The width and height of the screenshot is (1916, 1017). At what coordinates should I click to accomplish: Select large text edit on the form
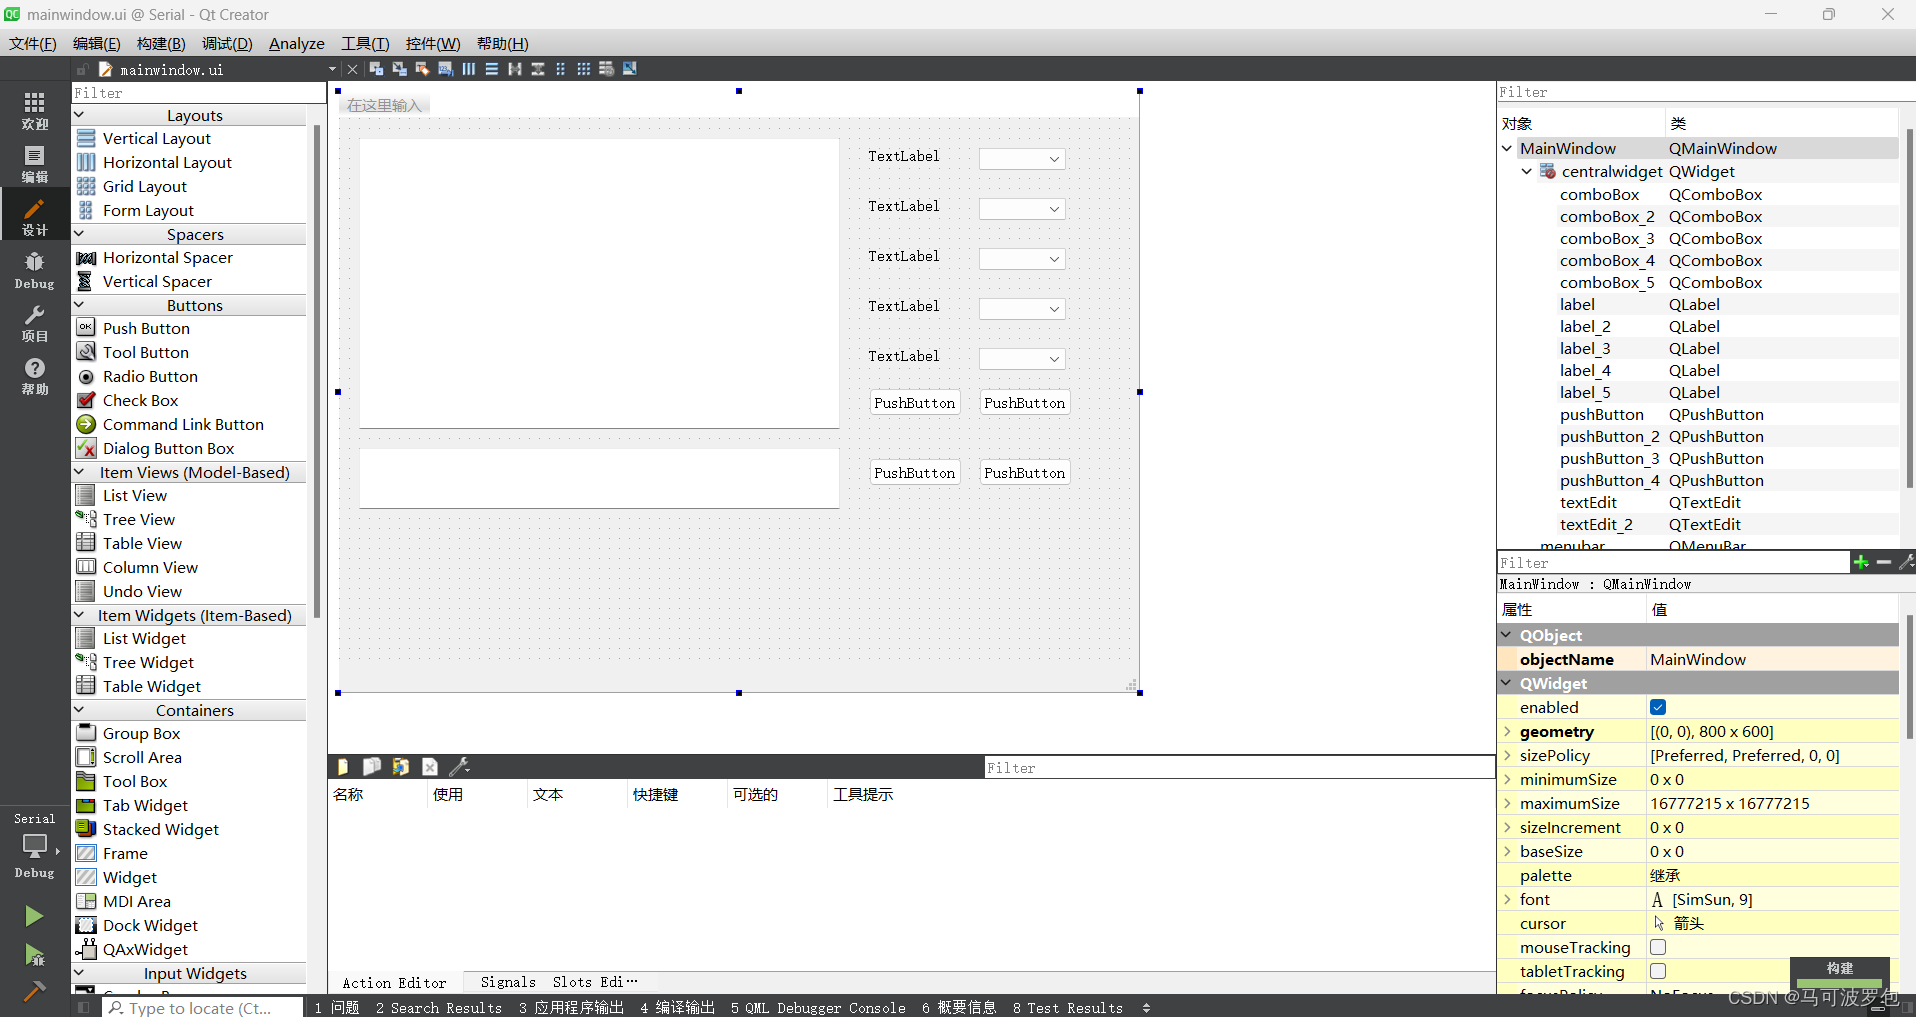[599, 283]
